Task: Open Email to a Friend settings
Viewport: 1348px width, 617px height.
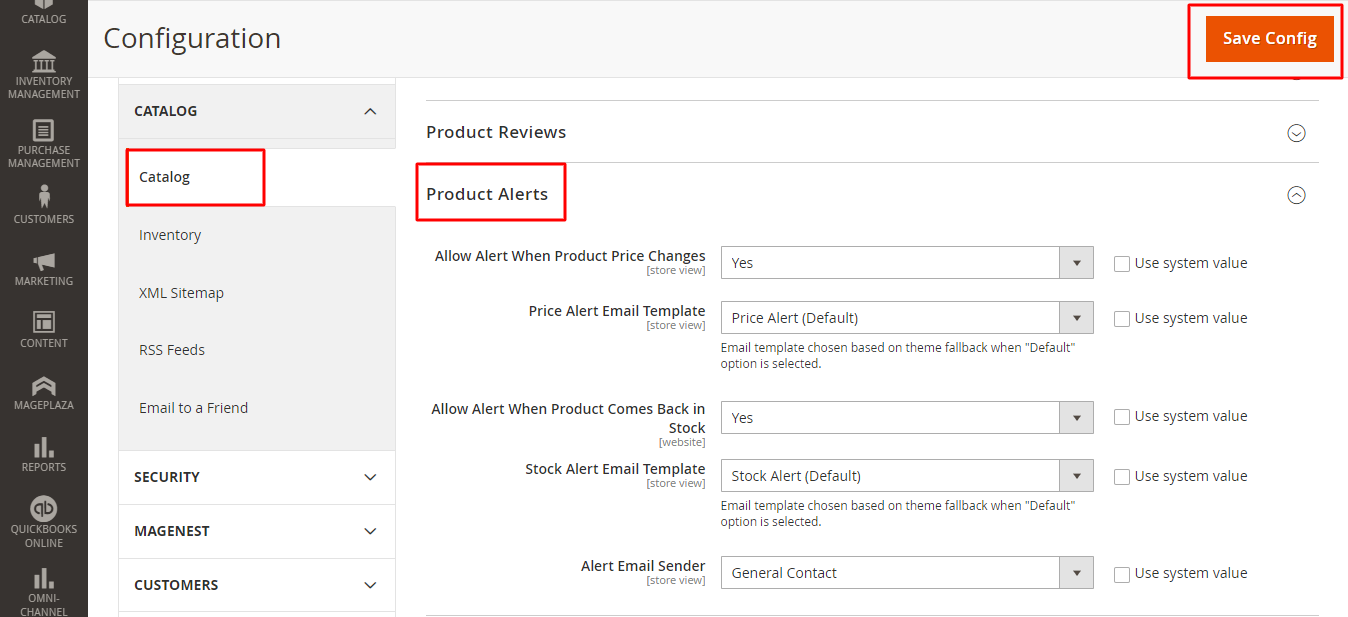Action: coord(193,408)
